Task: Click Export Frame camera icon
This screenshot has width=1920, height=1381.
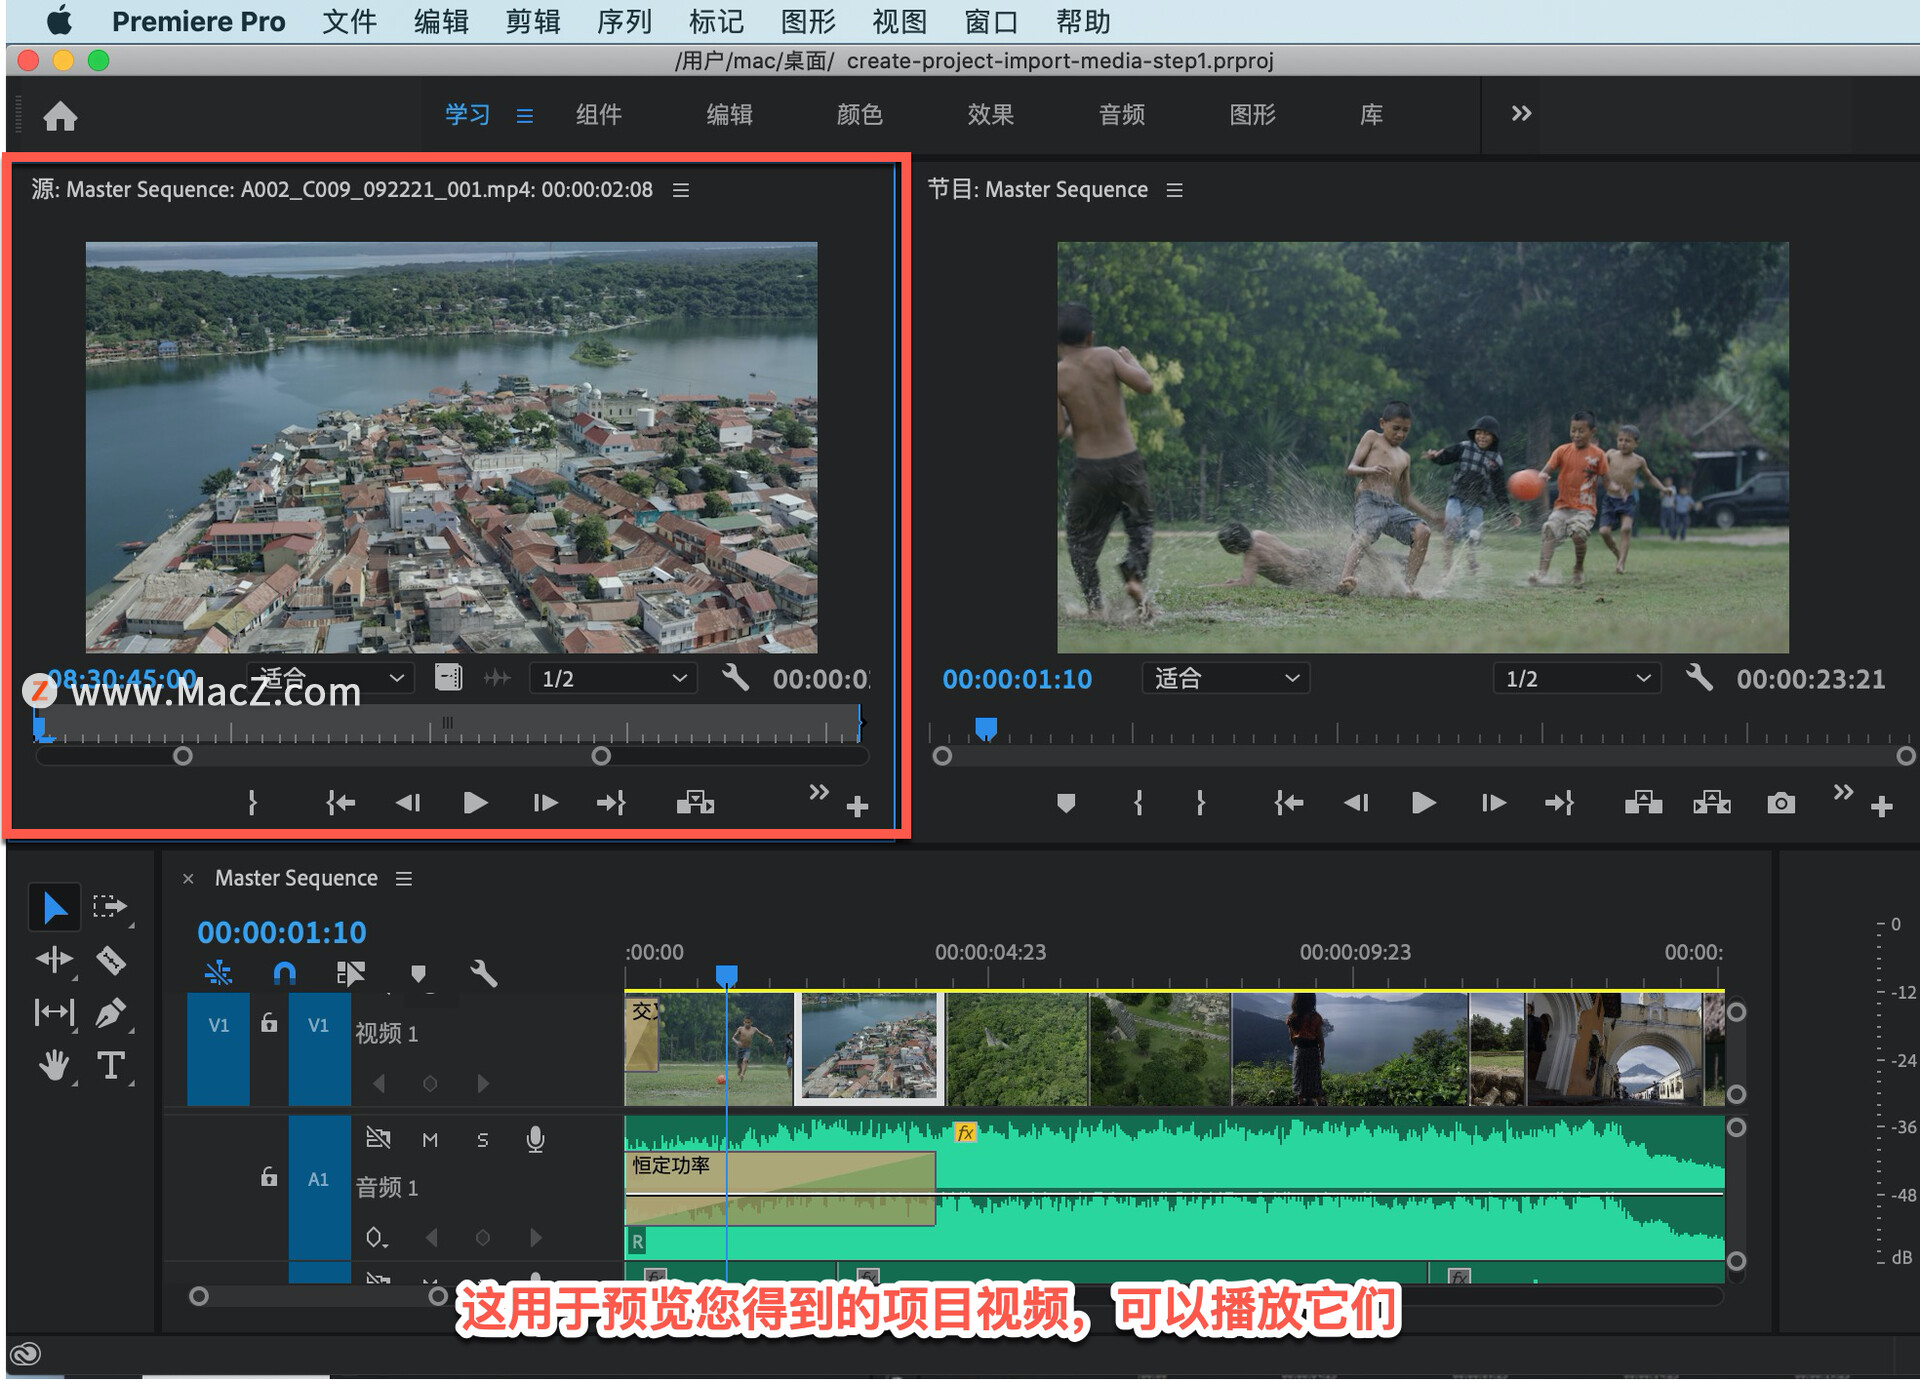Action: [1780, 803]
